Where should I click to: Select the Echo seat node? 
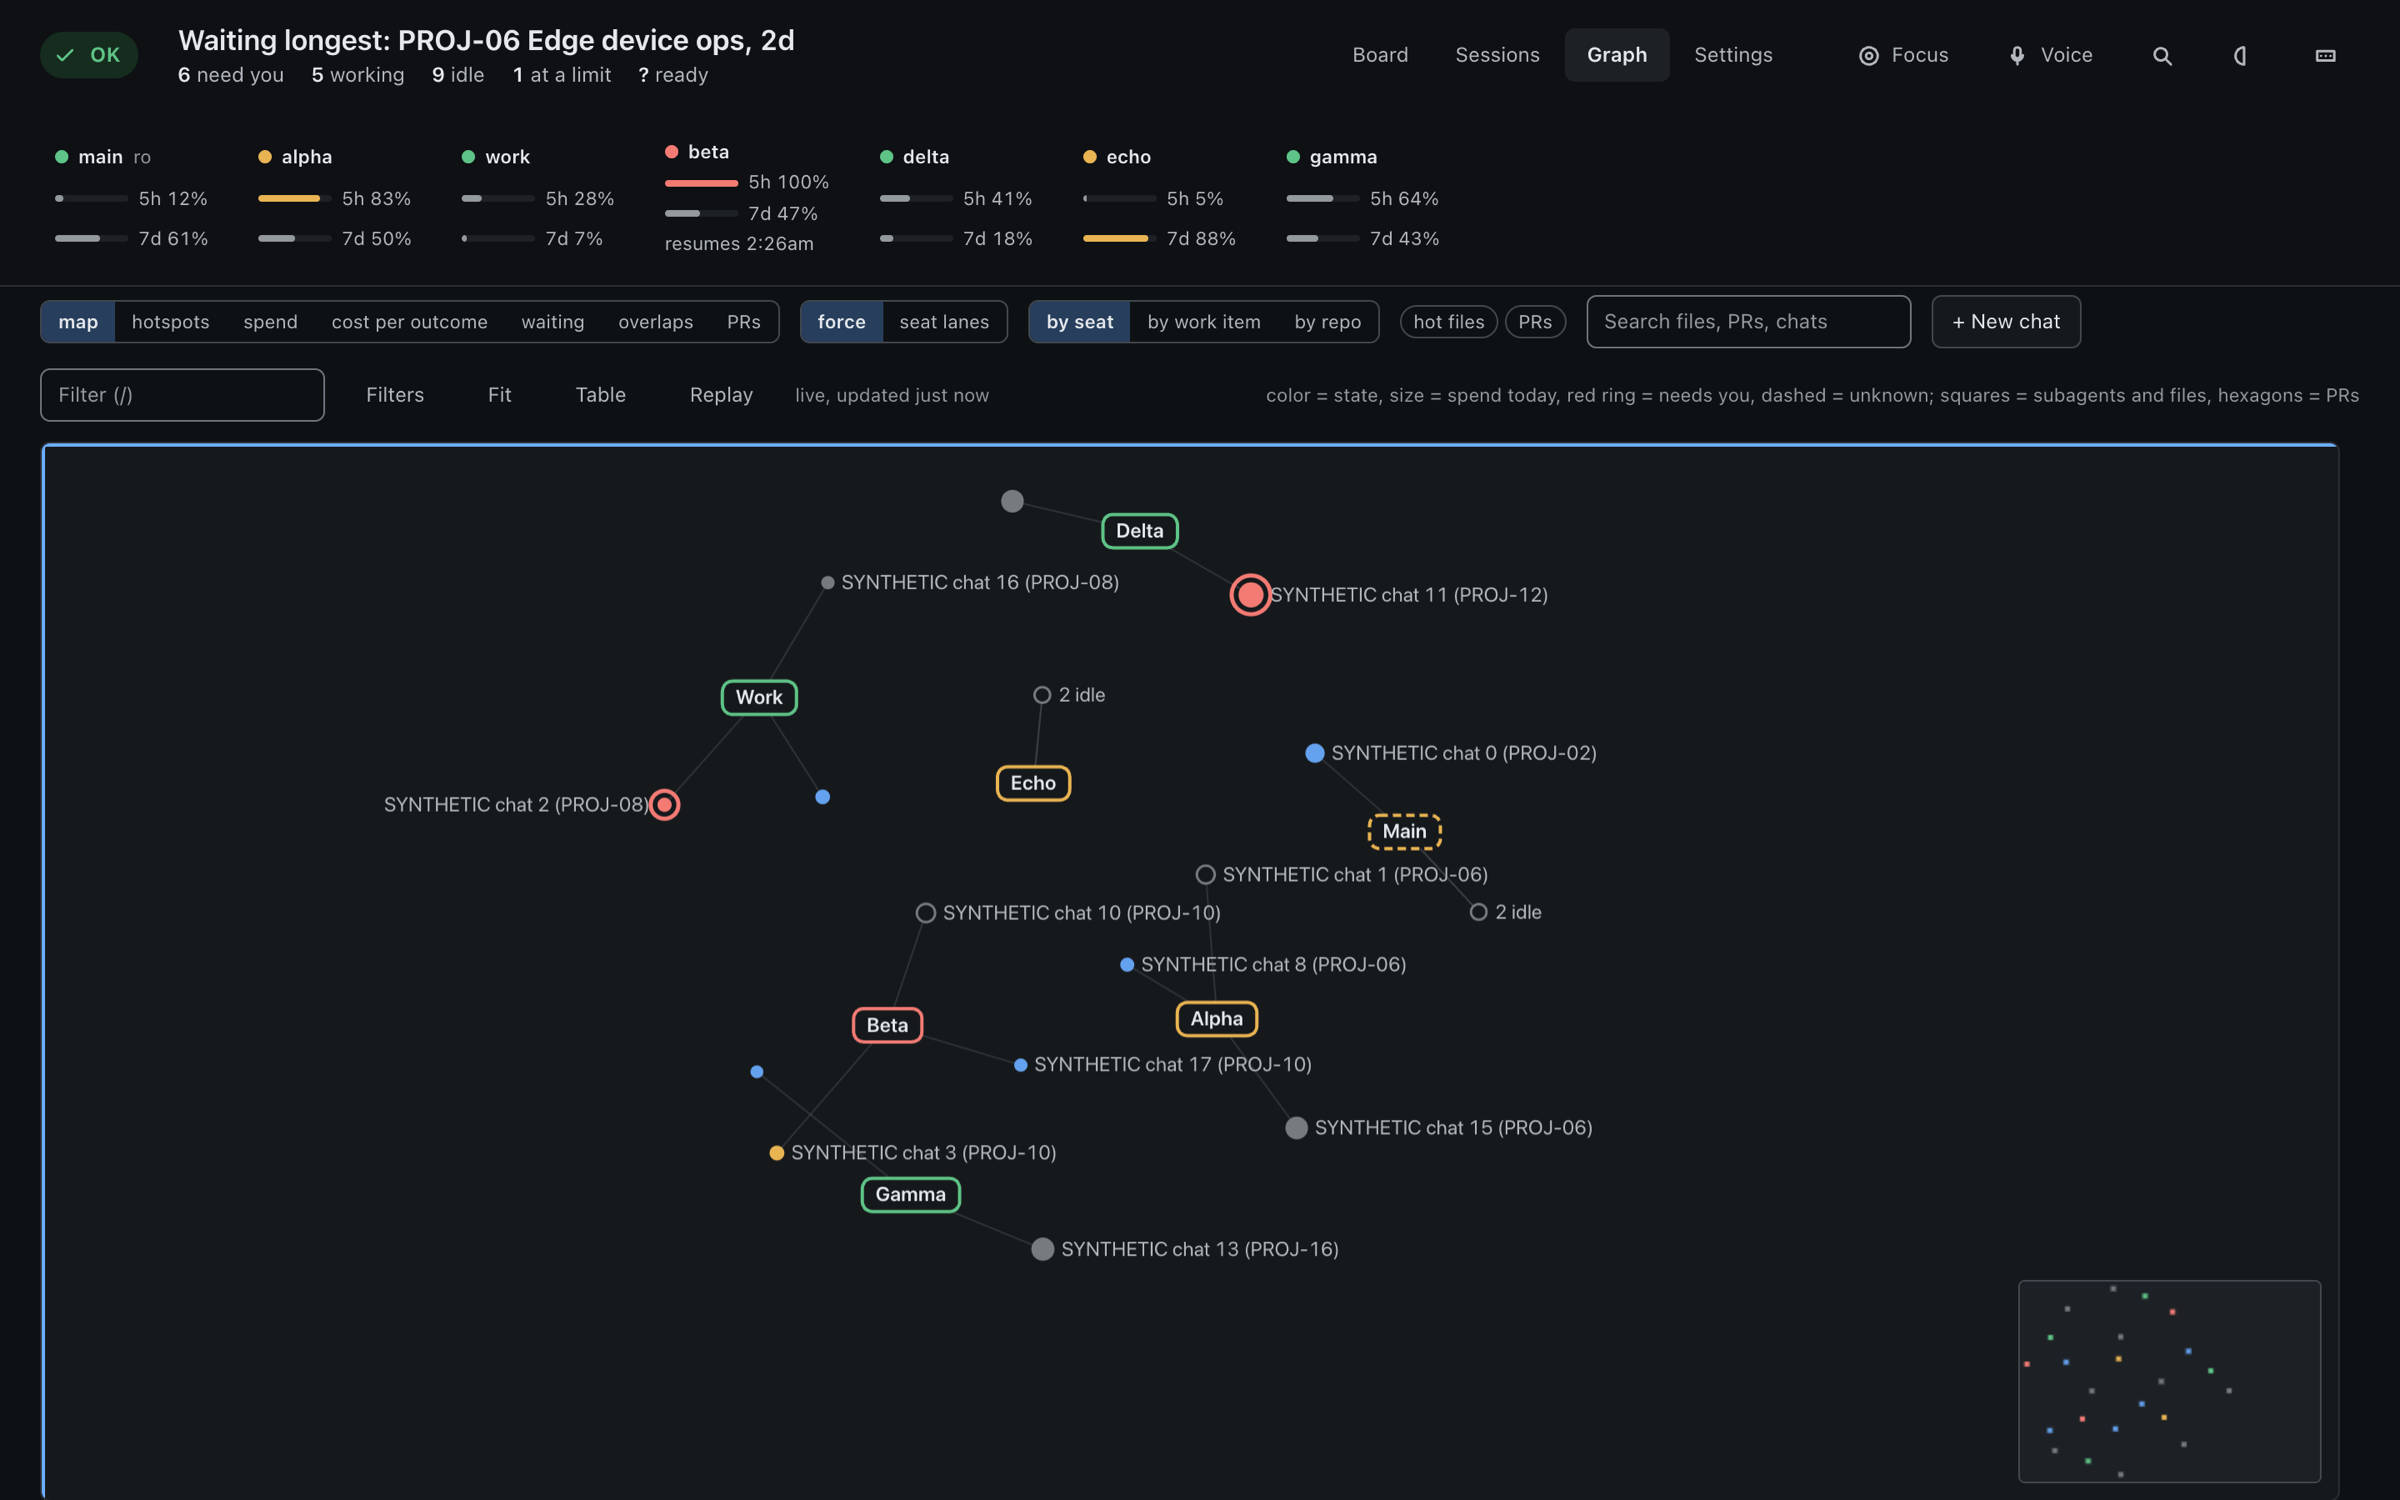click(x=1033, y=783)
